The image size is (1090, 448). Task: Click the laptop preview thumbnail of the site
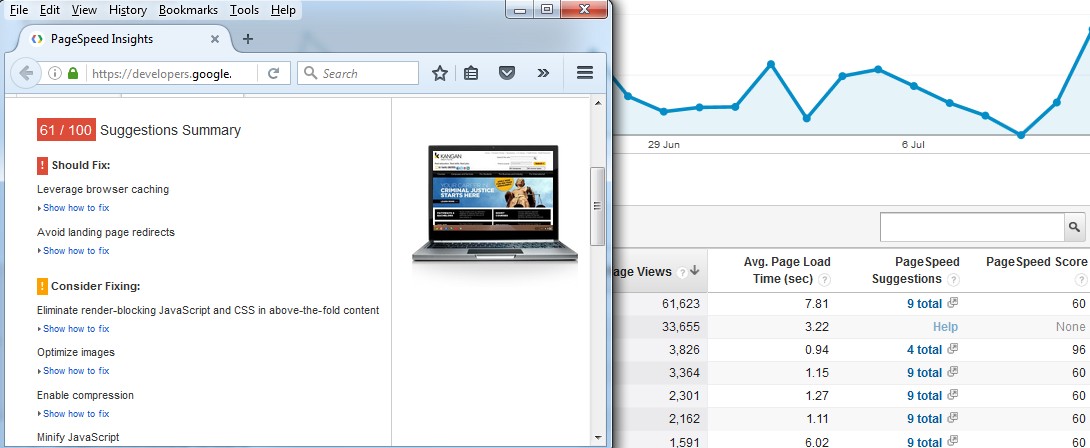coord(494,205)
